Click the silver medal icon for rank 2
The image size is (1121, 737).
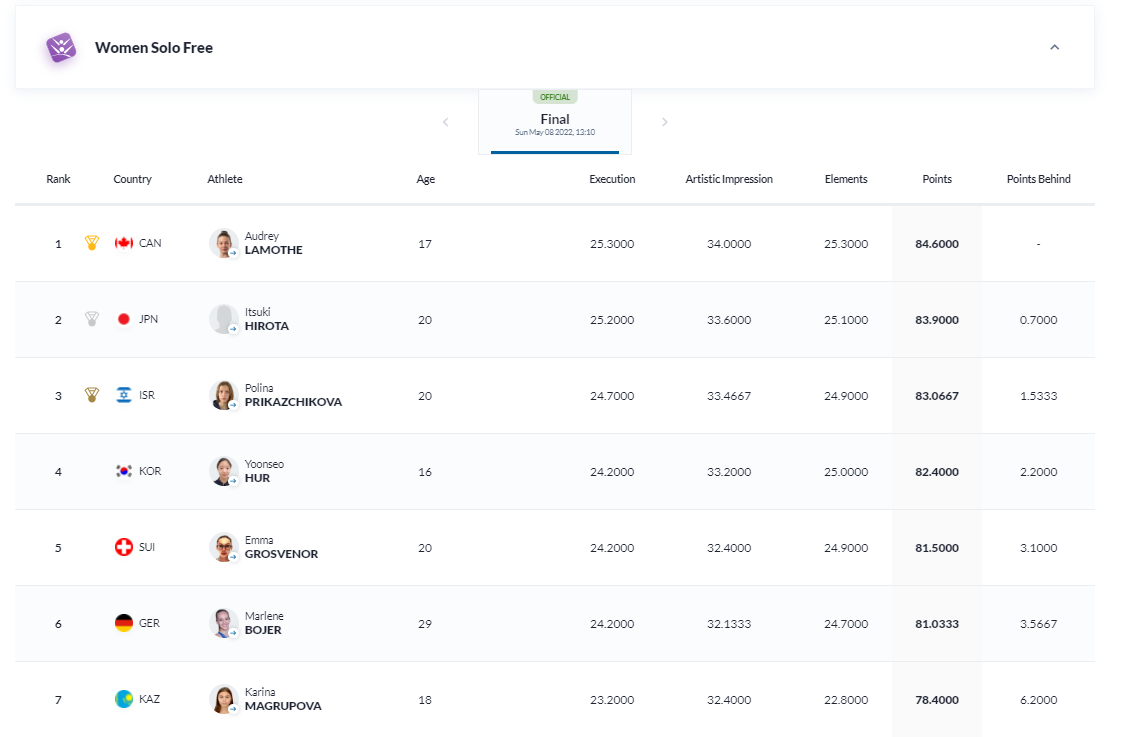coord(92,319)
